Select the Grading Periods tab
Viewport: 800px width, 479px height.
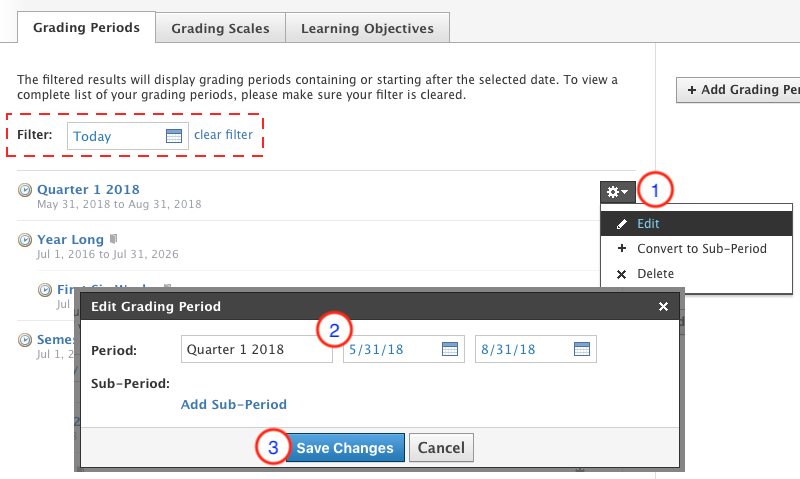87,27
